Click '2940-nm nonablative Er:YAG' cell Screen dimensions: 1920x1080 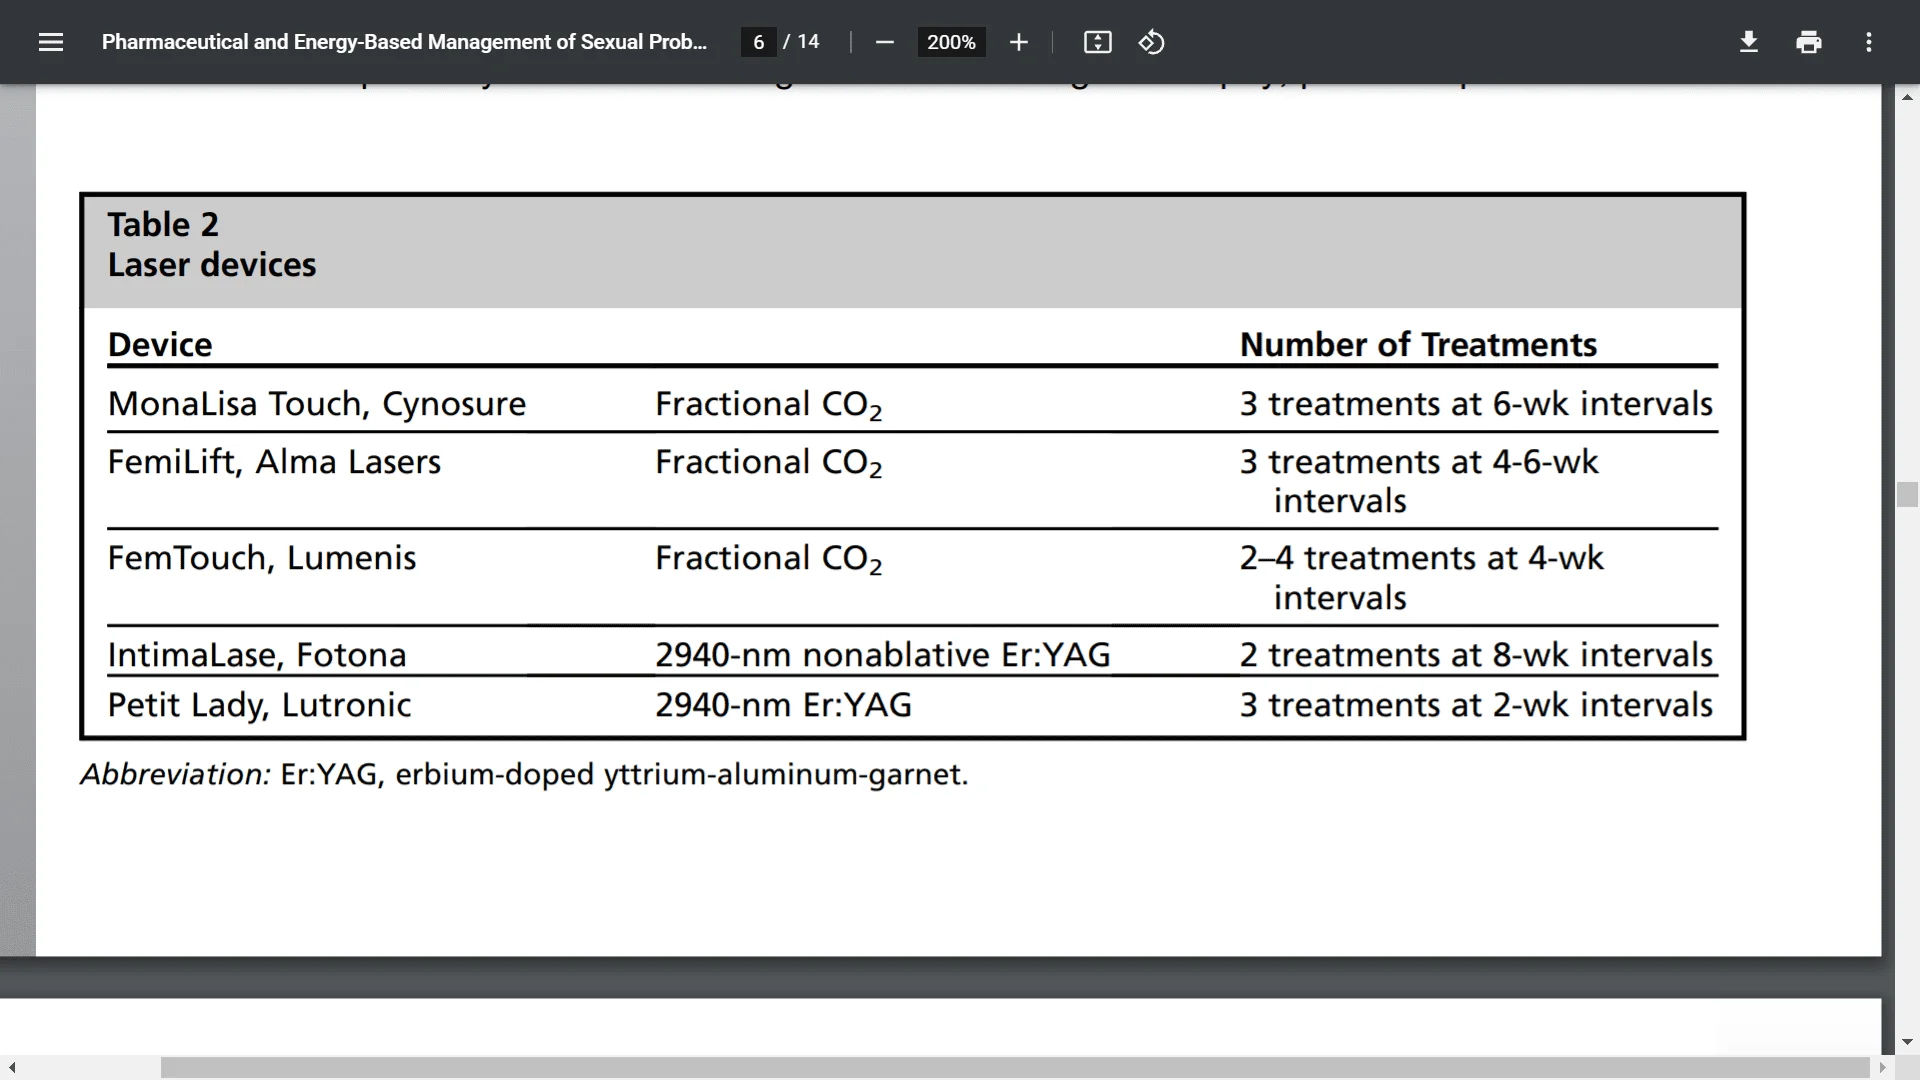(x=883, y=655)
